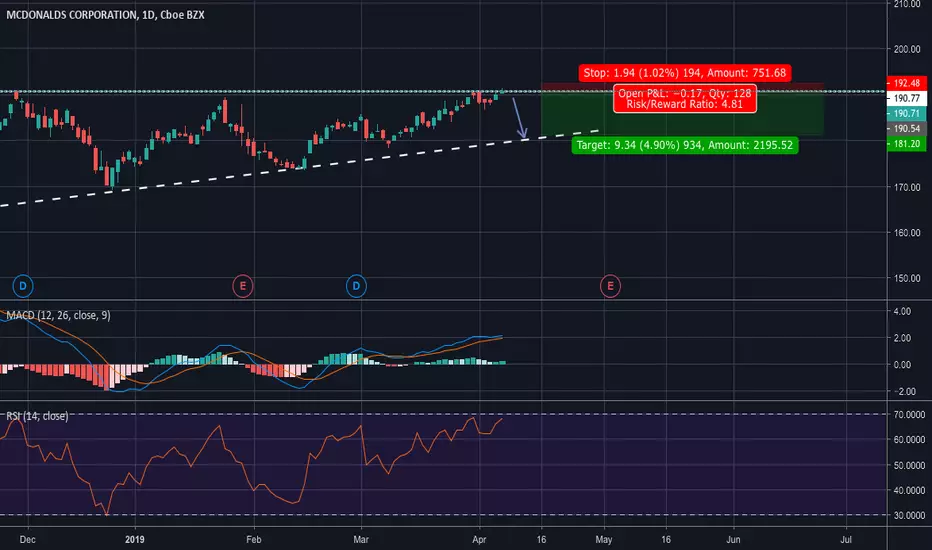Click the Open P&L Risk/Reward Ratio box
The image size is (932, 550).
(x=685, y=99)
